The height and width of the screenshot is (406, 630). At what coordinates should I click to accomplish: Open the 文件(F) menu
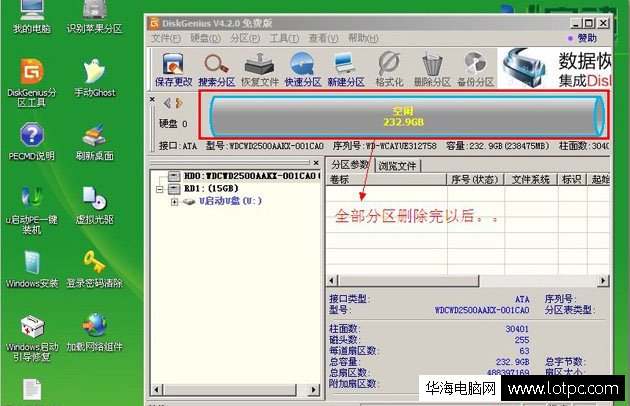pos(166,38)
